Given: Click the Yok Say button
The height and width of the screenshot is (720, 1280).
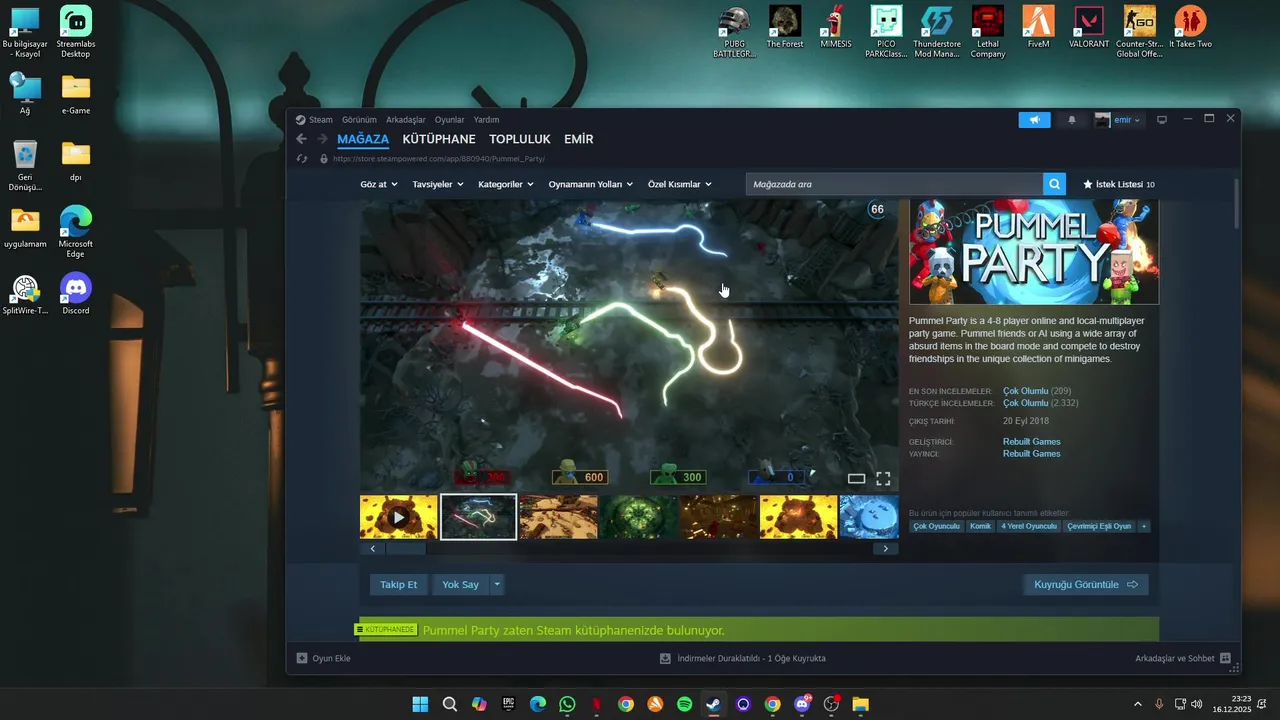Looking at the screenshot, I should pyautogui.click(x=460, y=584).
